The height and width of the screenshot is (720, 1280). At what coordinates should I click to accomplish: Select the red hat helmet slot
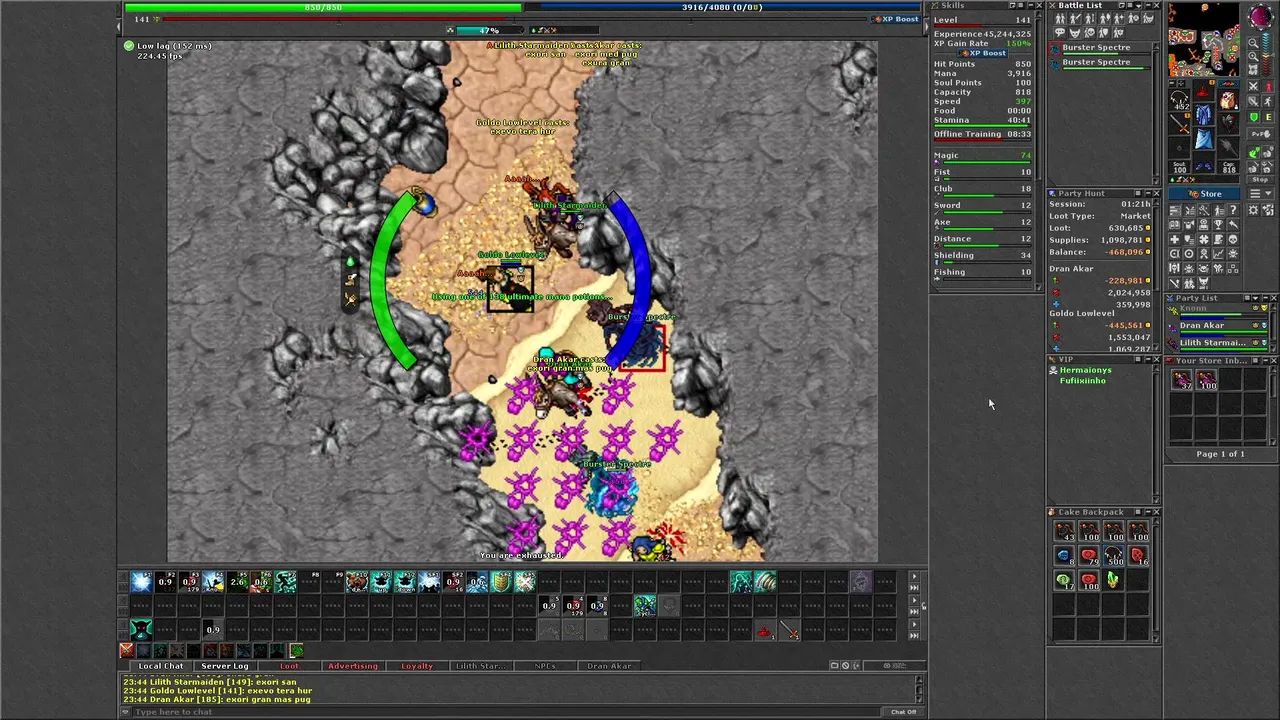point(1203,89)
